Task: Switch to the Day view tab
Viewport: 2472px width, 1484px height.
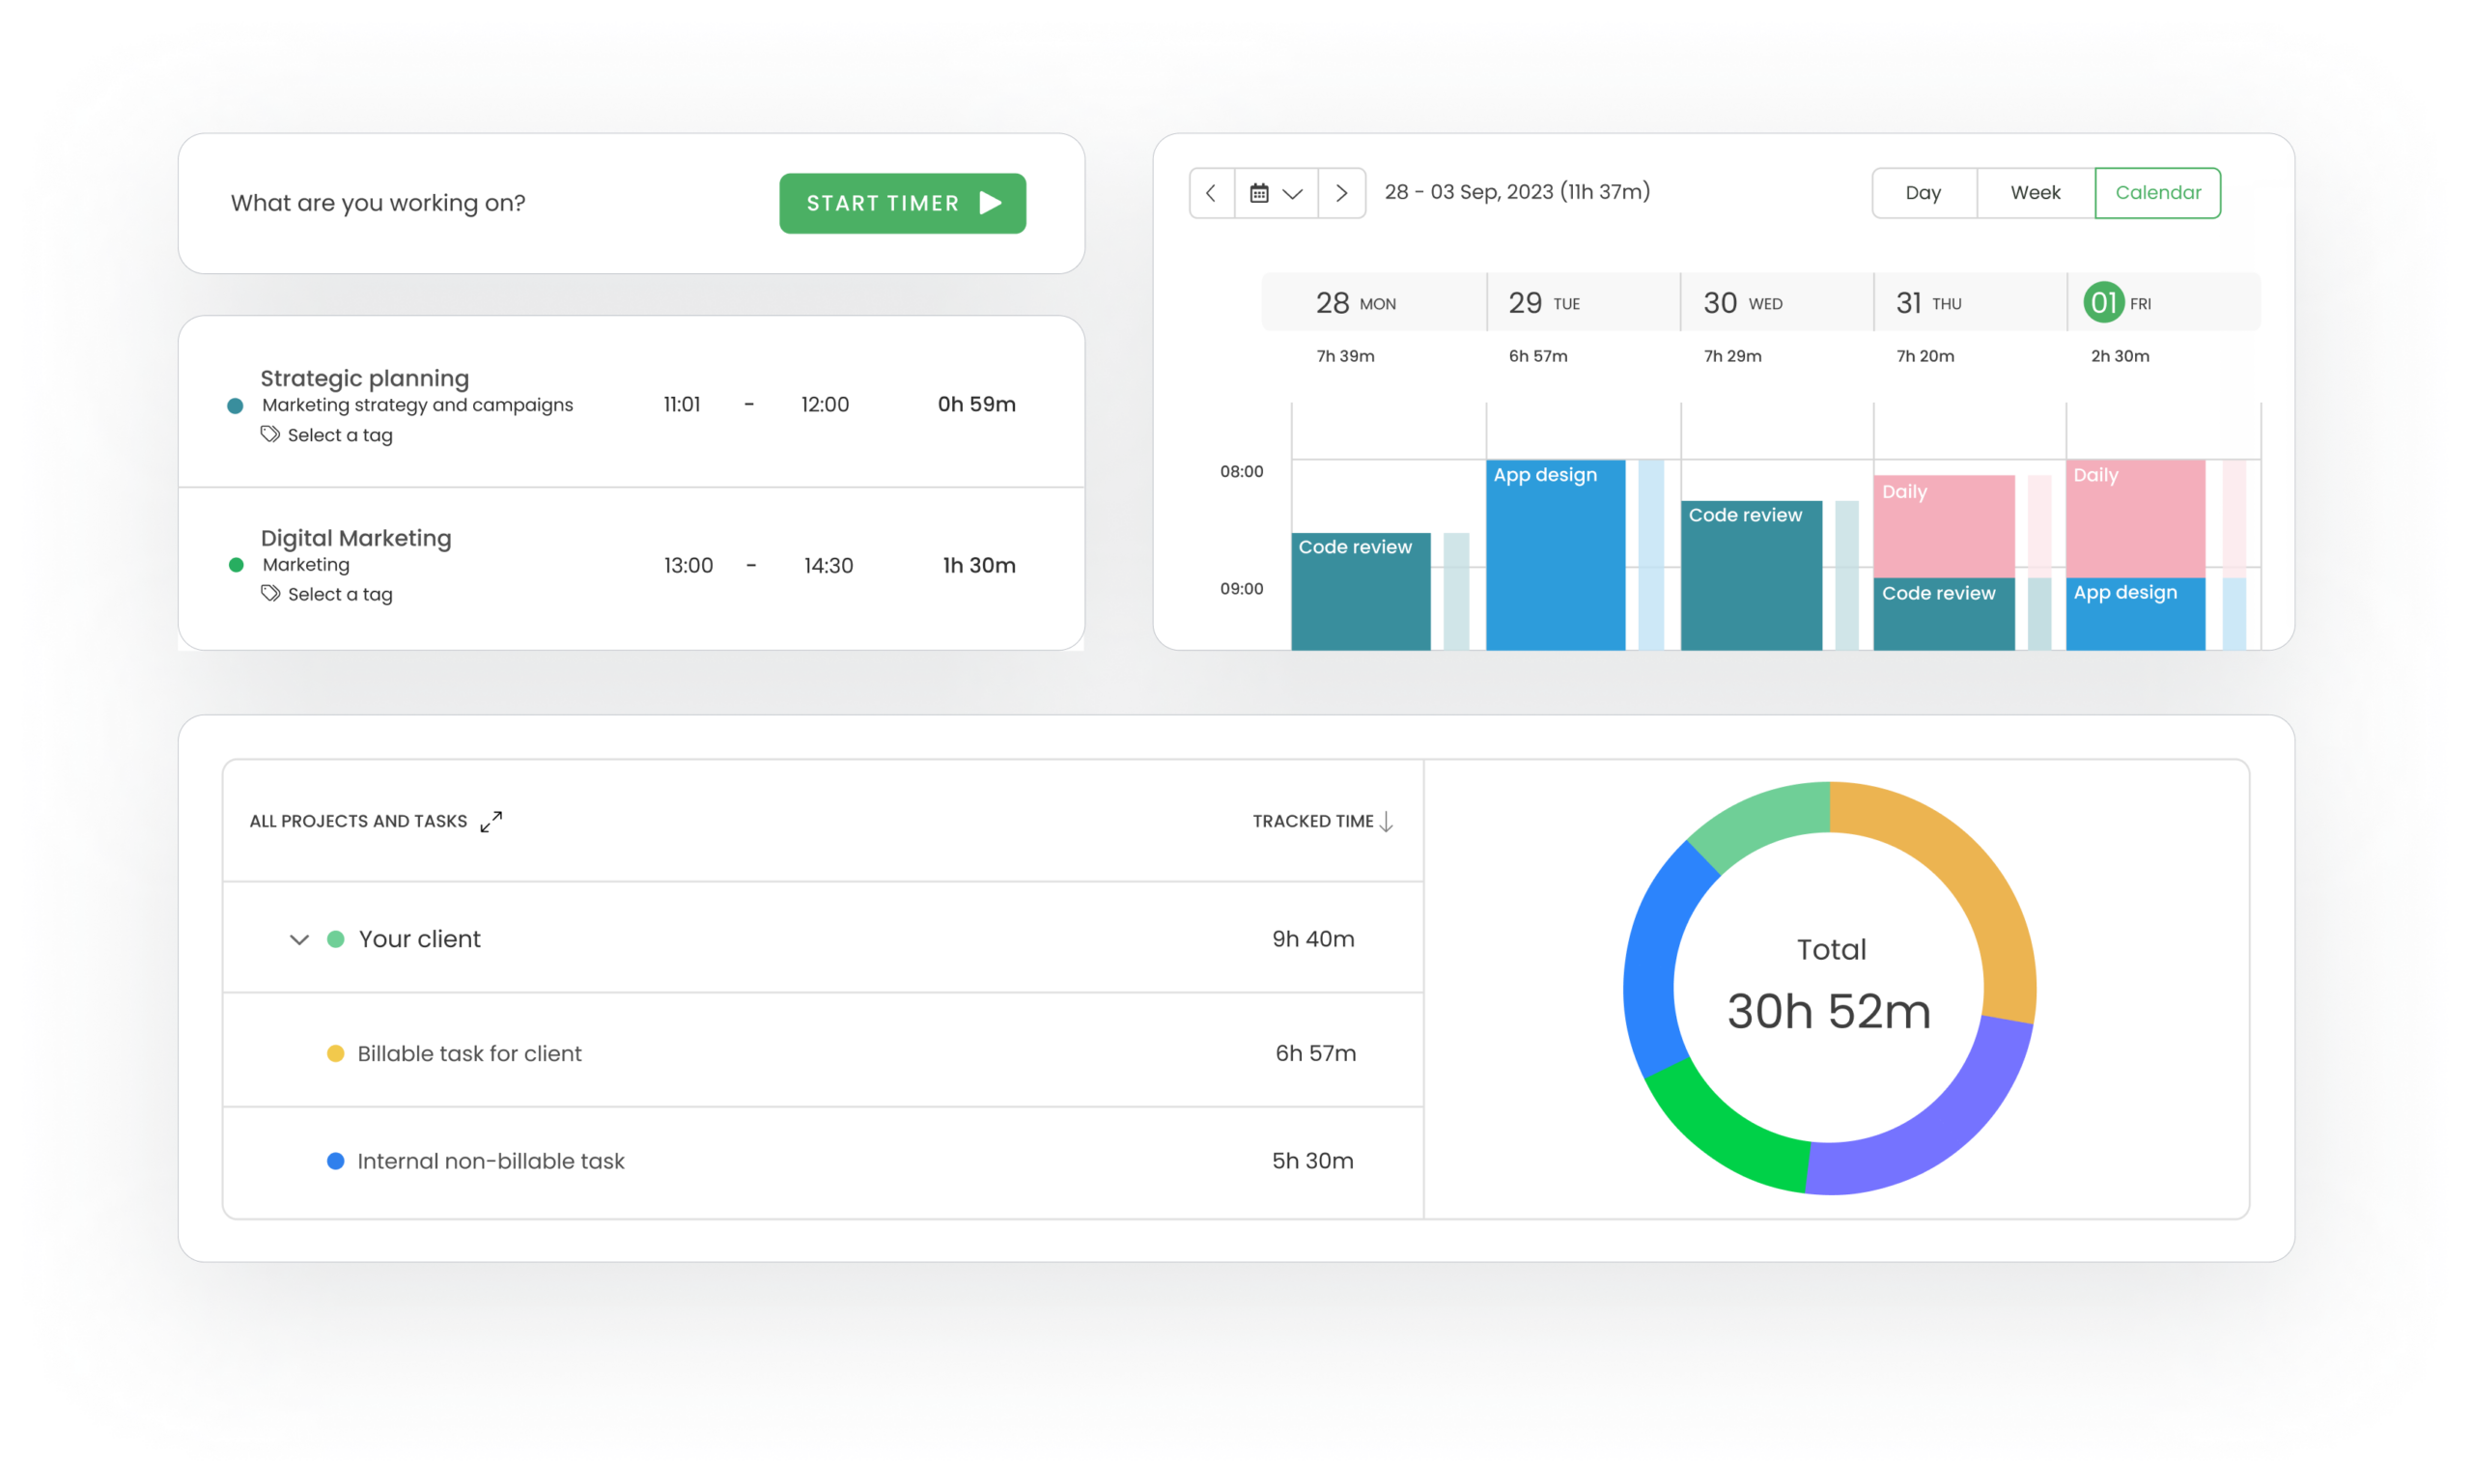Action: 1923,193
